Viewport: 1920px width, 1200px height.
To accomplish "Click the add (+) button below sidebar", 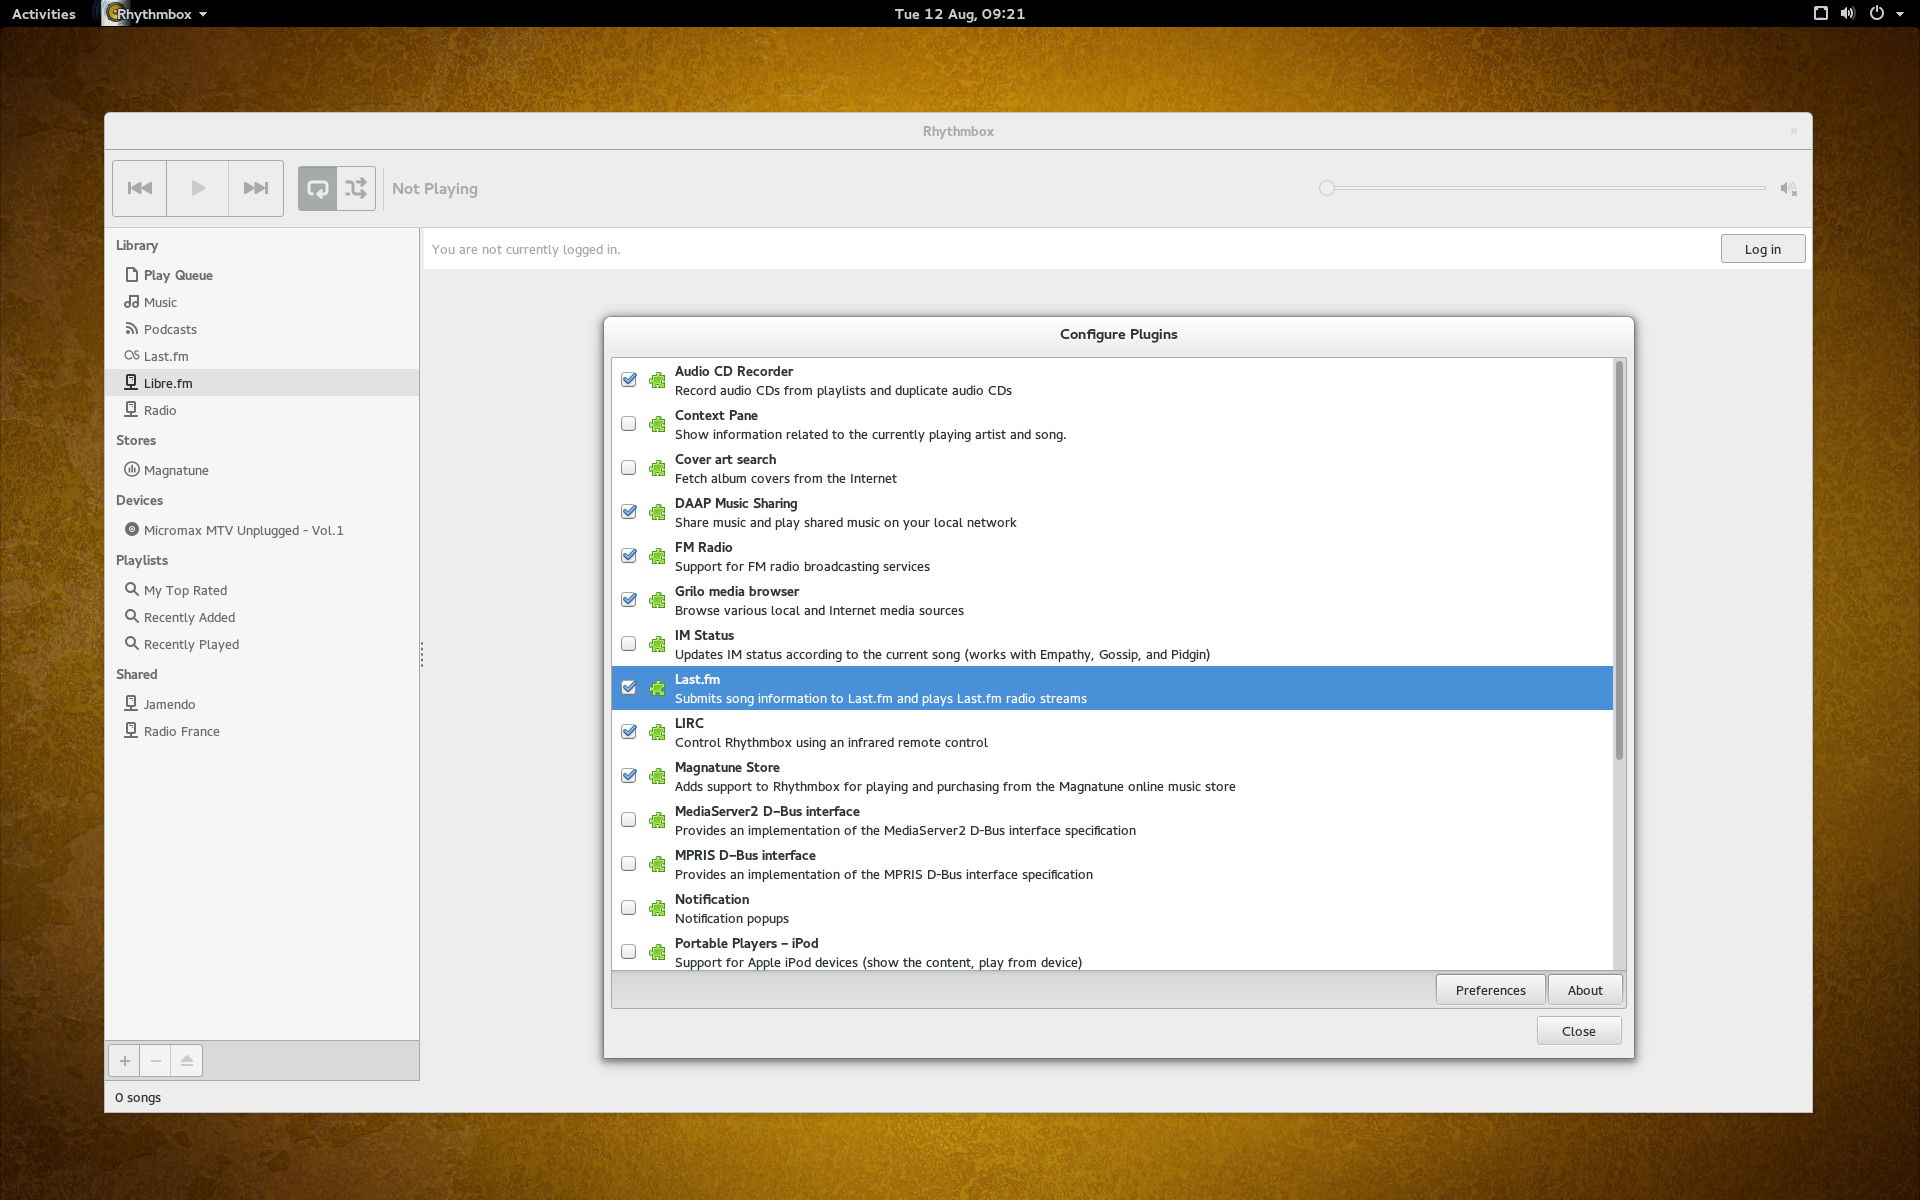I will pyautogui.click(x=125, y=1060).
